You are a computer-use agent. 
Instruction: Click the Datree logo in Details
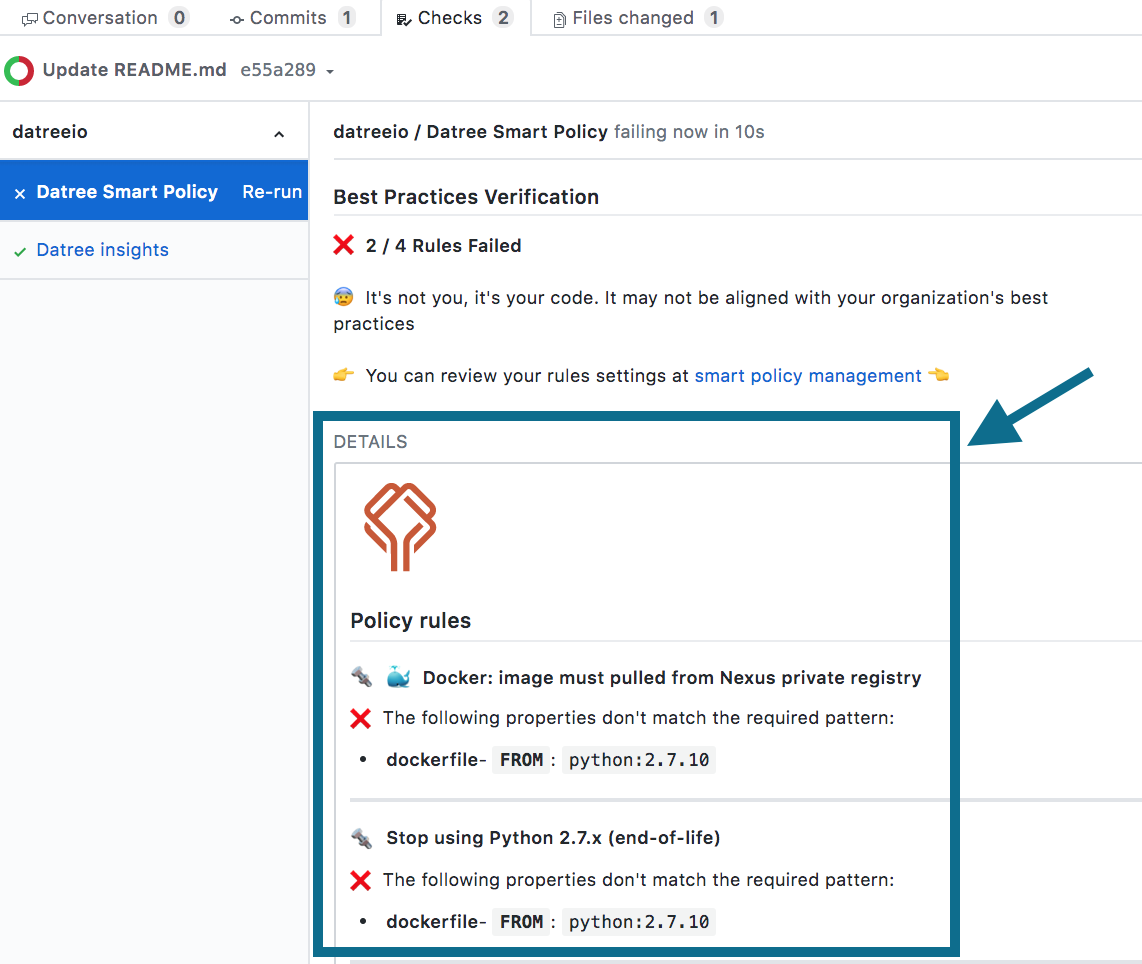400,527
